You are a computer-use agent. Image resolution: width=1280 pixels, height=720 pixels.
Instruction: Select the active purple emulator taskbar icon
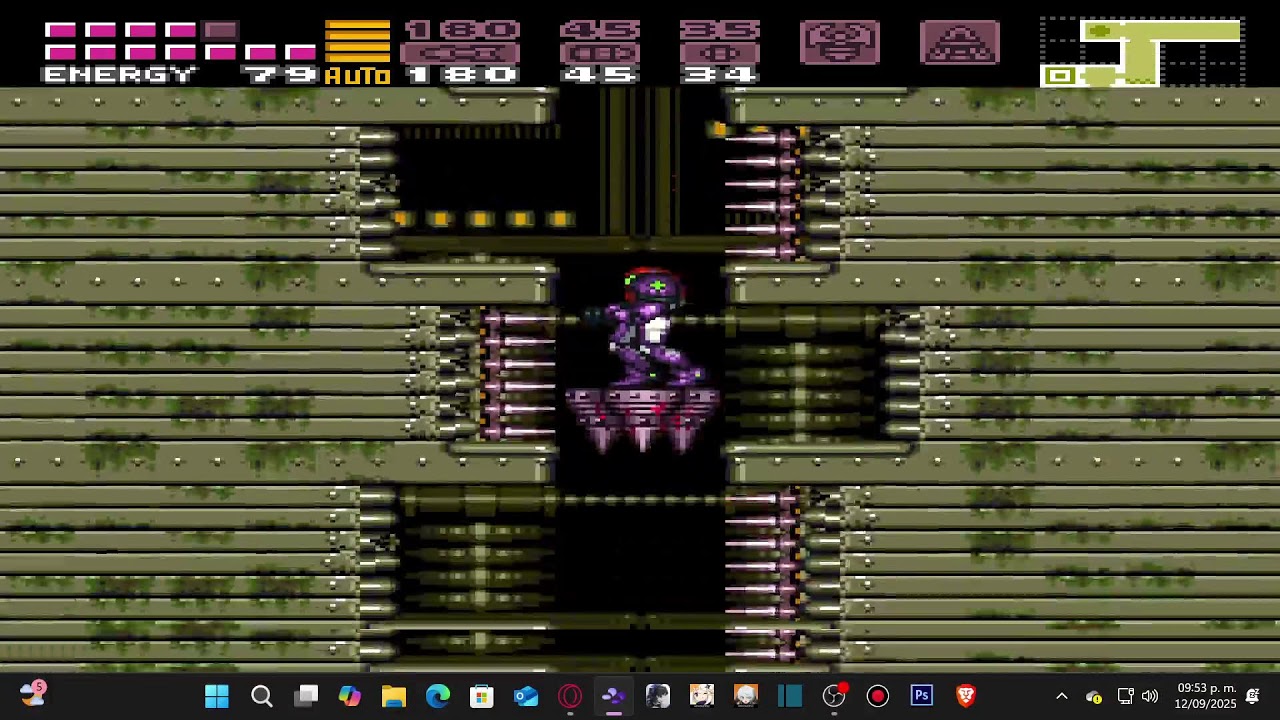coord(614,696)
